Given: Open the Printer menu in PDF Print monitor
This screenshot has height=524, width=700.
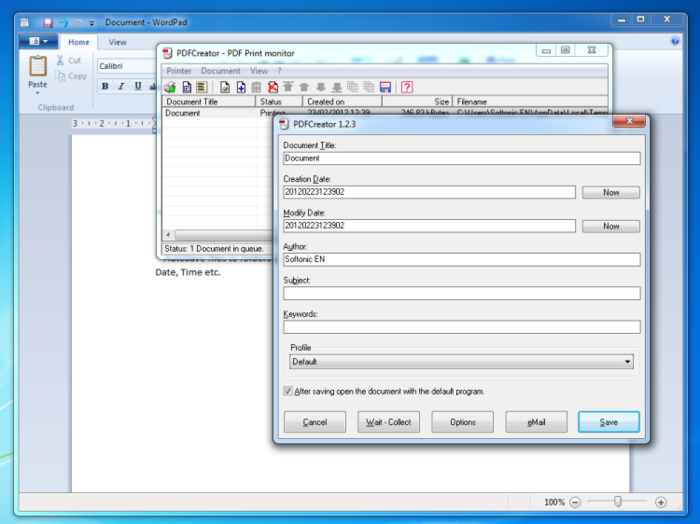Looking at the screenshot, I should pos(179,71).
